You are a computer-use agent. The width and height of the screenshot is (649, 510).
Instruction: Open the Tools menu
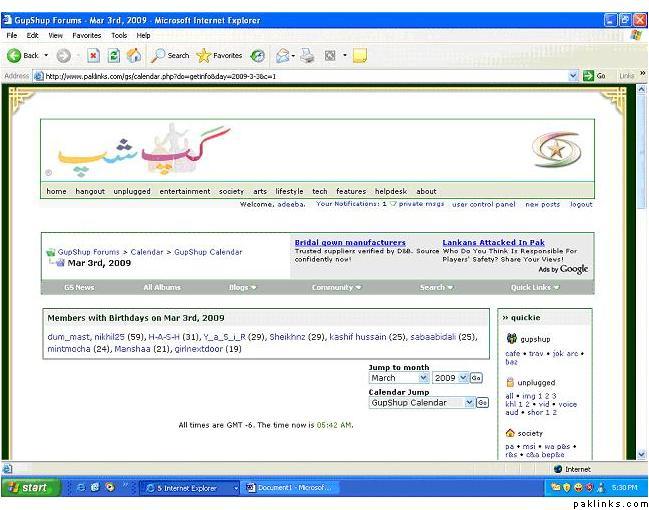(119, 35)
